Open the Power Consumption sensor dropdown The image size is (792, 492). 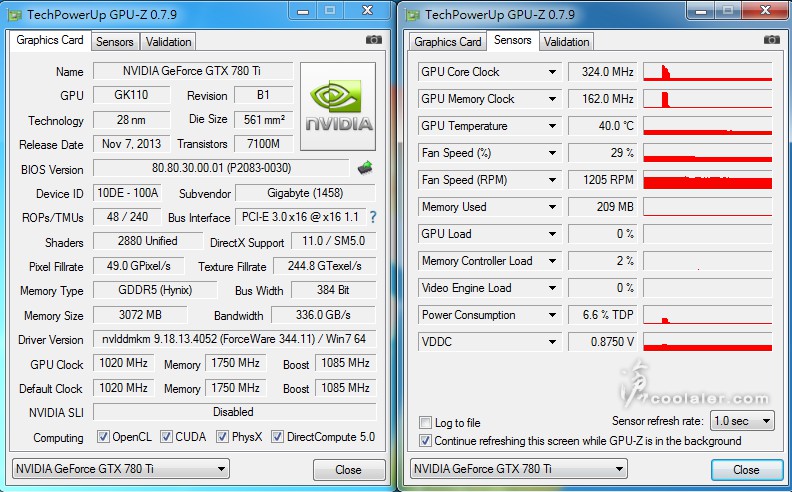click(552, 315)
